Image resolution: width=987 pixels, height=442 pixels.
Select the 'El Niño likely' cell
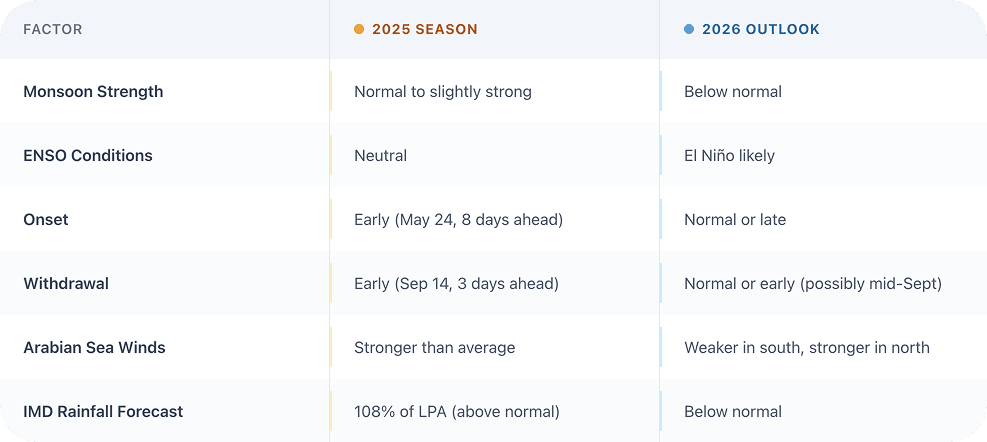[x=729, y=156]
